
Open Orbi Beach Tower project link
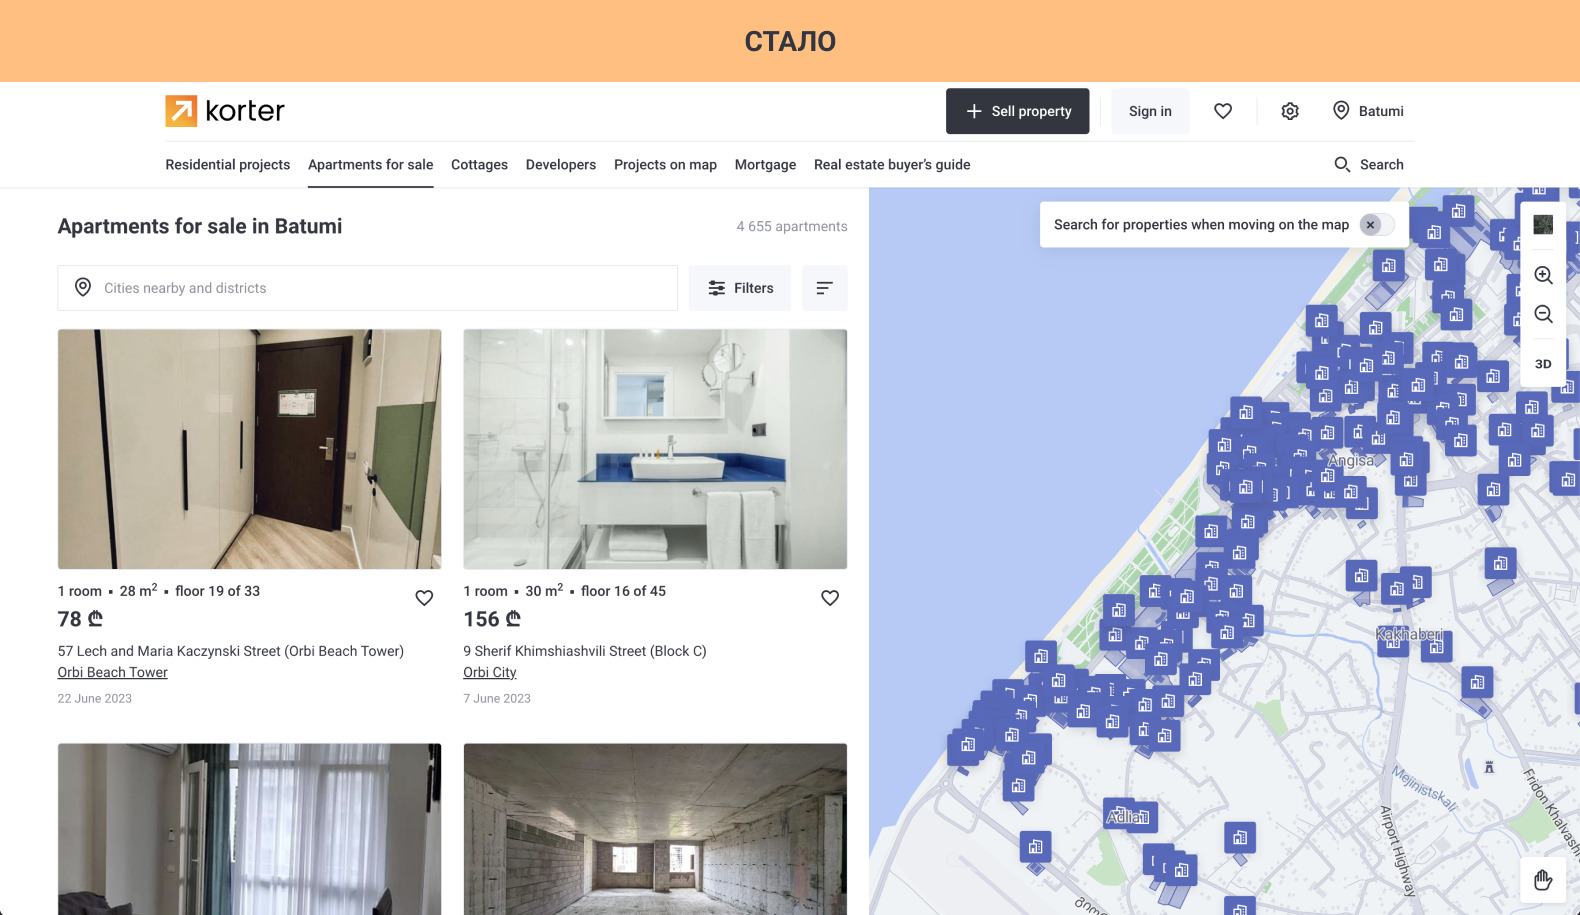[113, 672]
